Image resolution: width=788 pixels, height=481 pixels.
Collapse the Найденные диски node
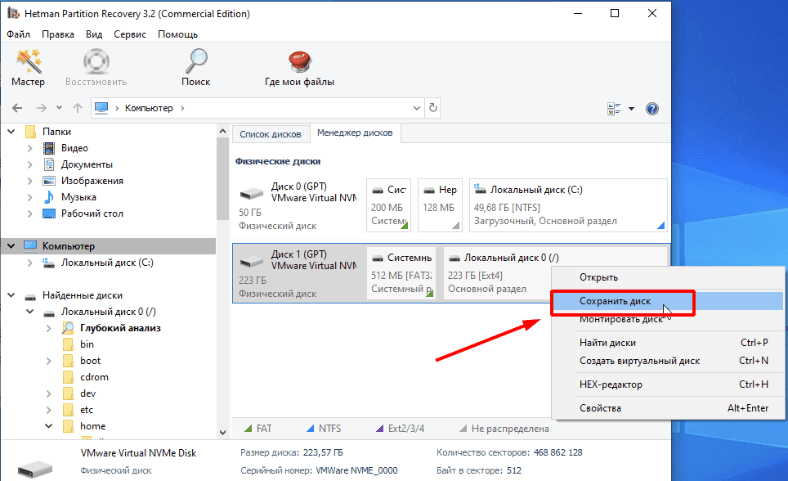point(11,296)
